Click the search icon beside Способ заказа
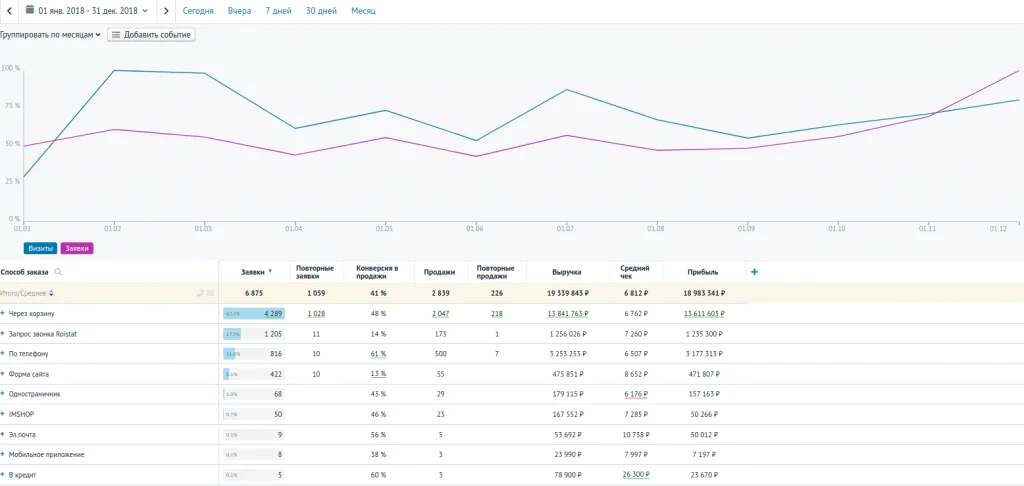This screenshot has height=486, width=1024. [x=59, y=272]
